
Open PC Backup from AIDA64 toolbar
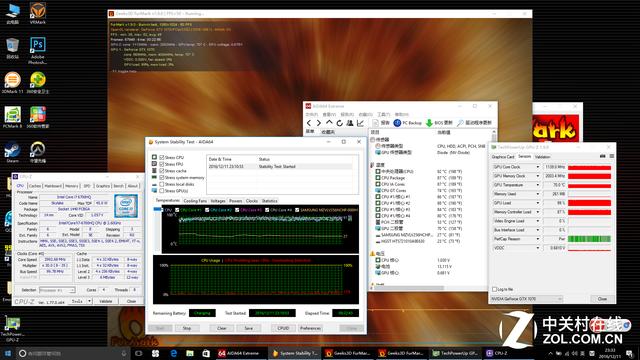tap(407, 123)
